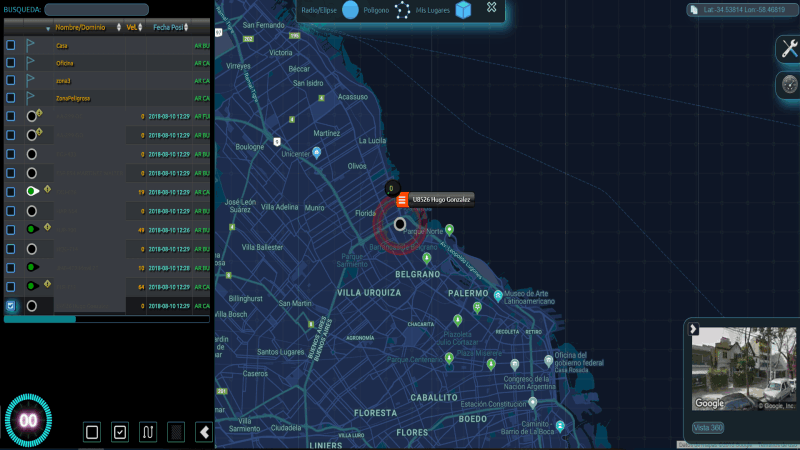Screen dimensions: 800x450
Task: Sort the list by the Vel. column
Action: pos(131,28)
